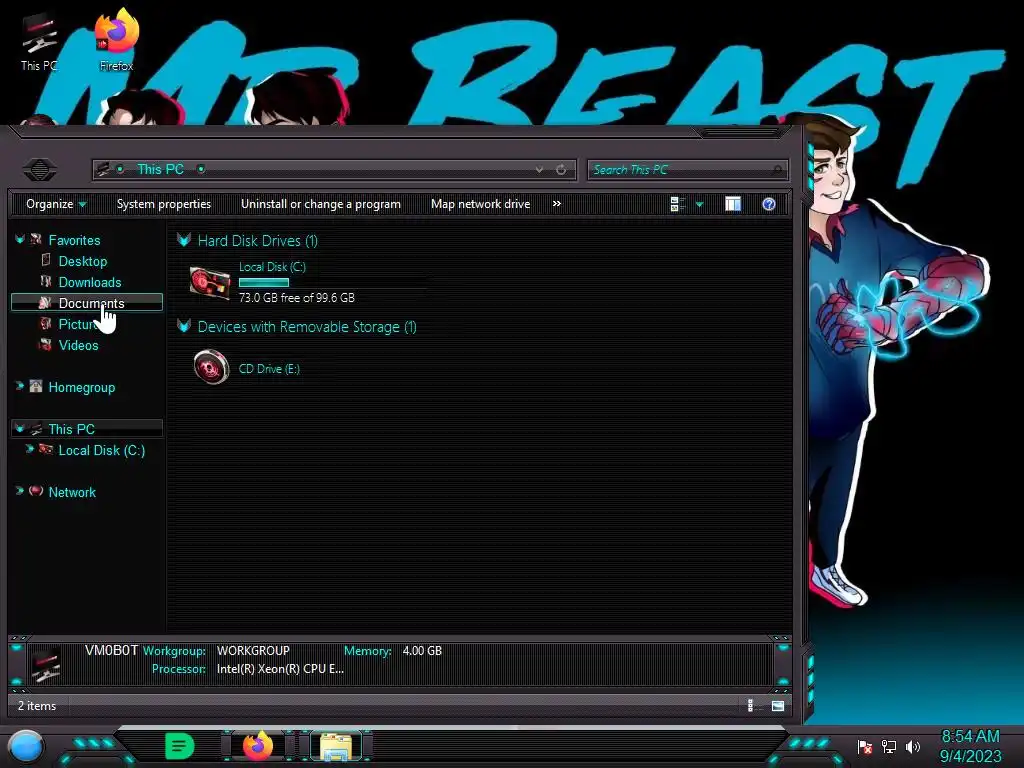Image resolution: width=1024 pixels, height=768 pixels.
Task: Collapse the Favorites tree group
Action: (x=20, y=240)
